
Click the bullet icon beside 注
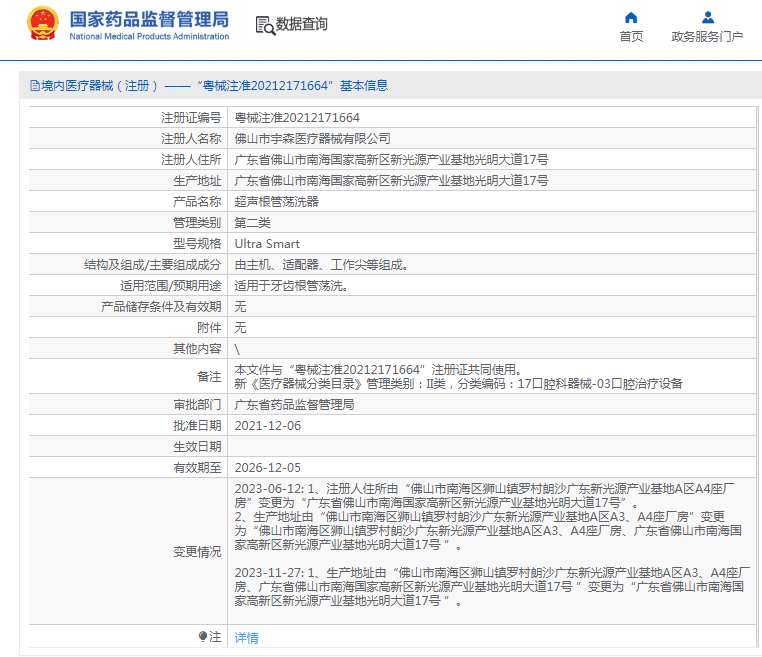pos(203,636)
